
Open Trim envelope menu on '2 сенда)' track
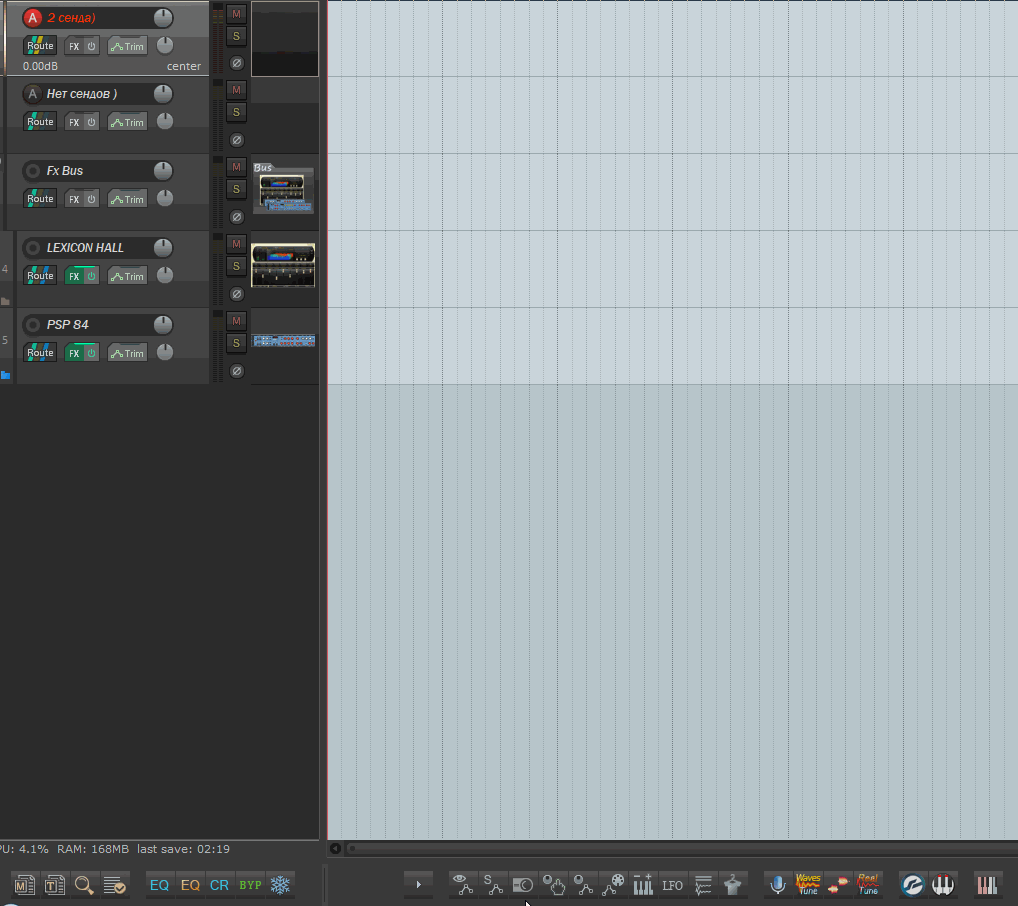127,46
